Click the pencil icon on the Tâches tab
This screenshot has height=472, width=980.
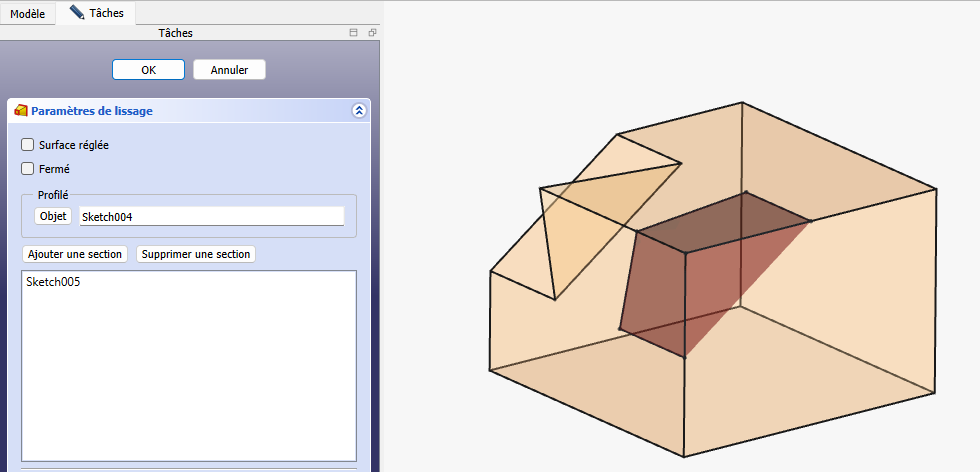[77, 13]
